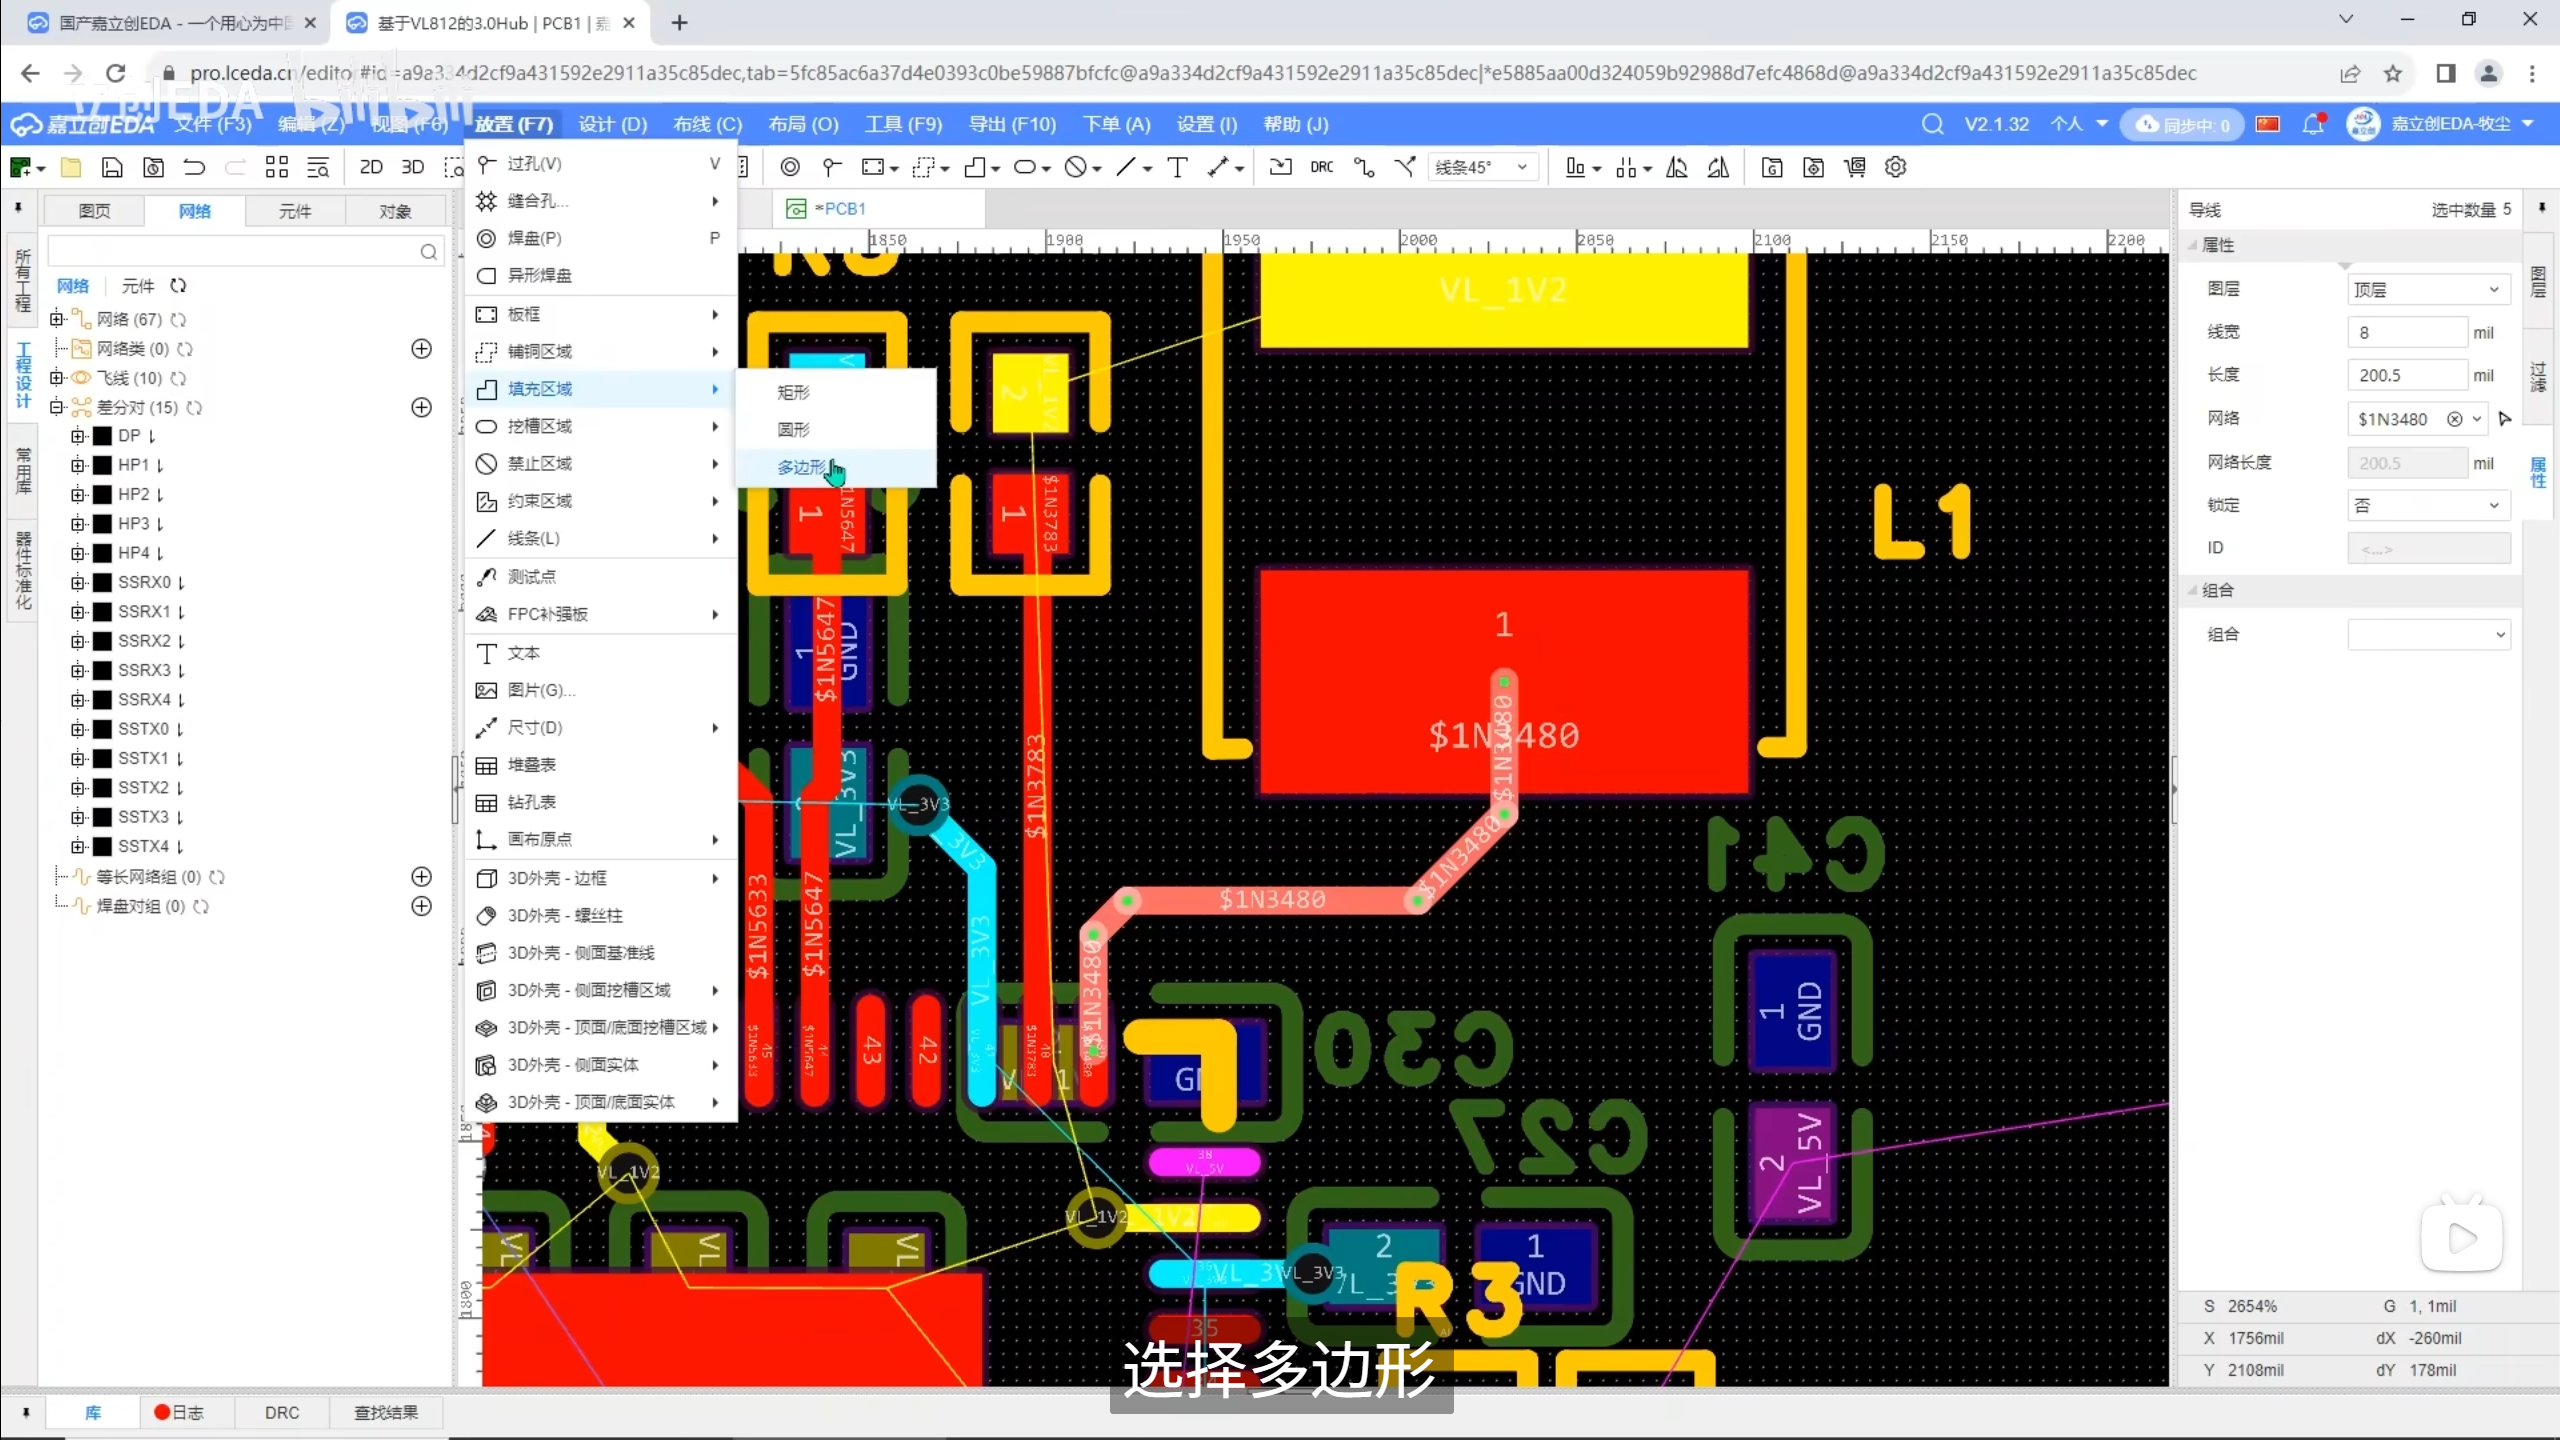This screenshot has height=1440, width=2560.
Task: Open the 锁定 lock dropdown
Action: [x=2427, y=505]
